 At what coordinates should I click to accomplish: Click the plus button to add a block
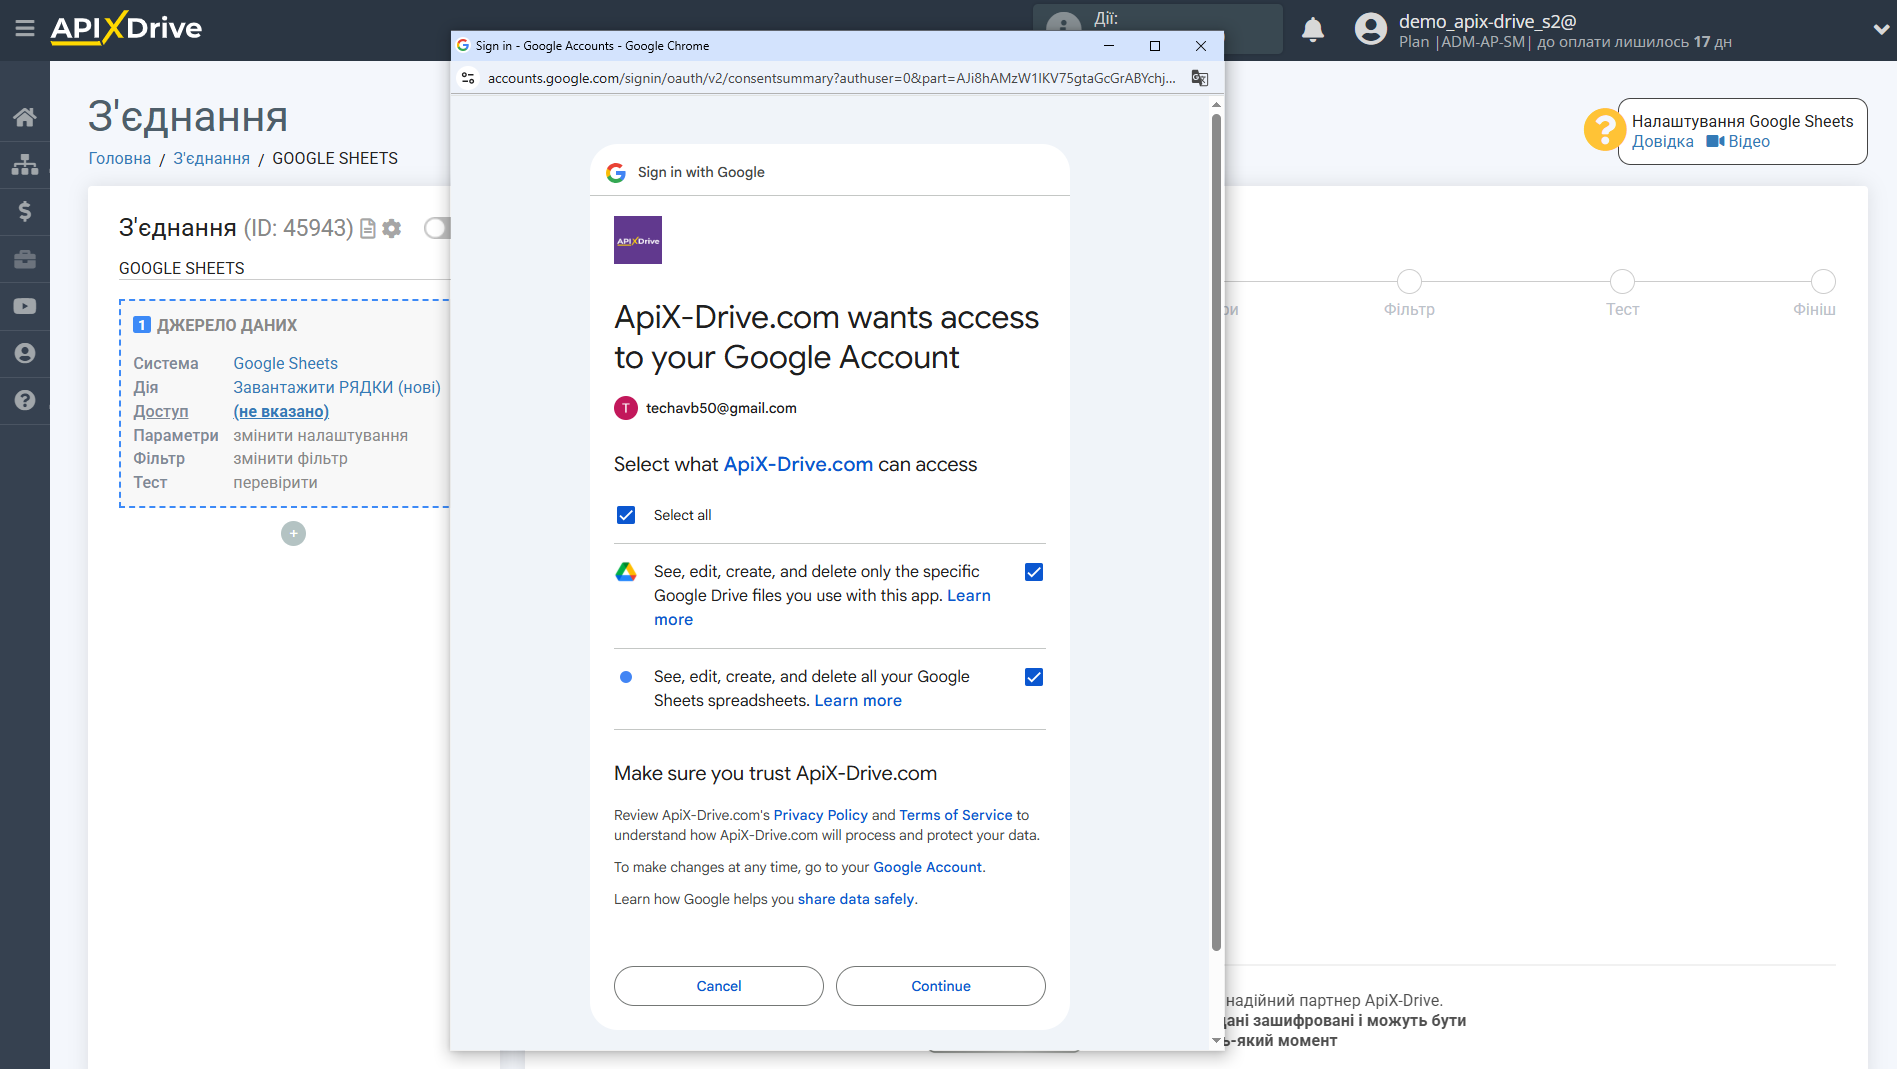293,534
